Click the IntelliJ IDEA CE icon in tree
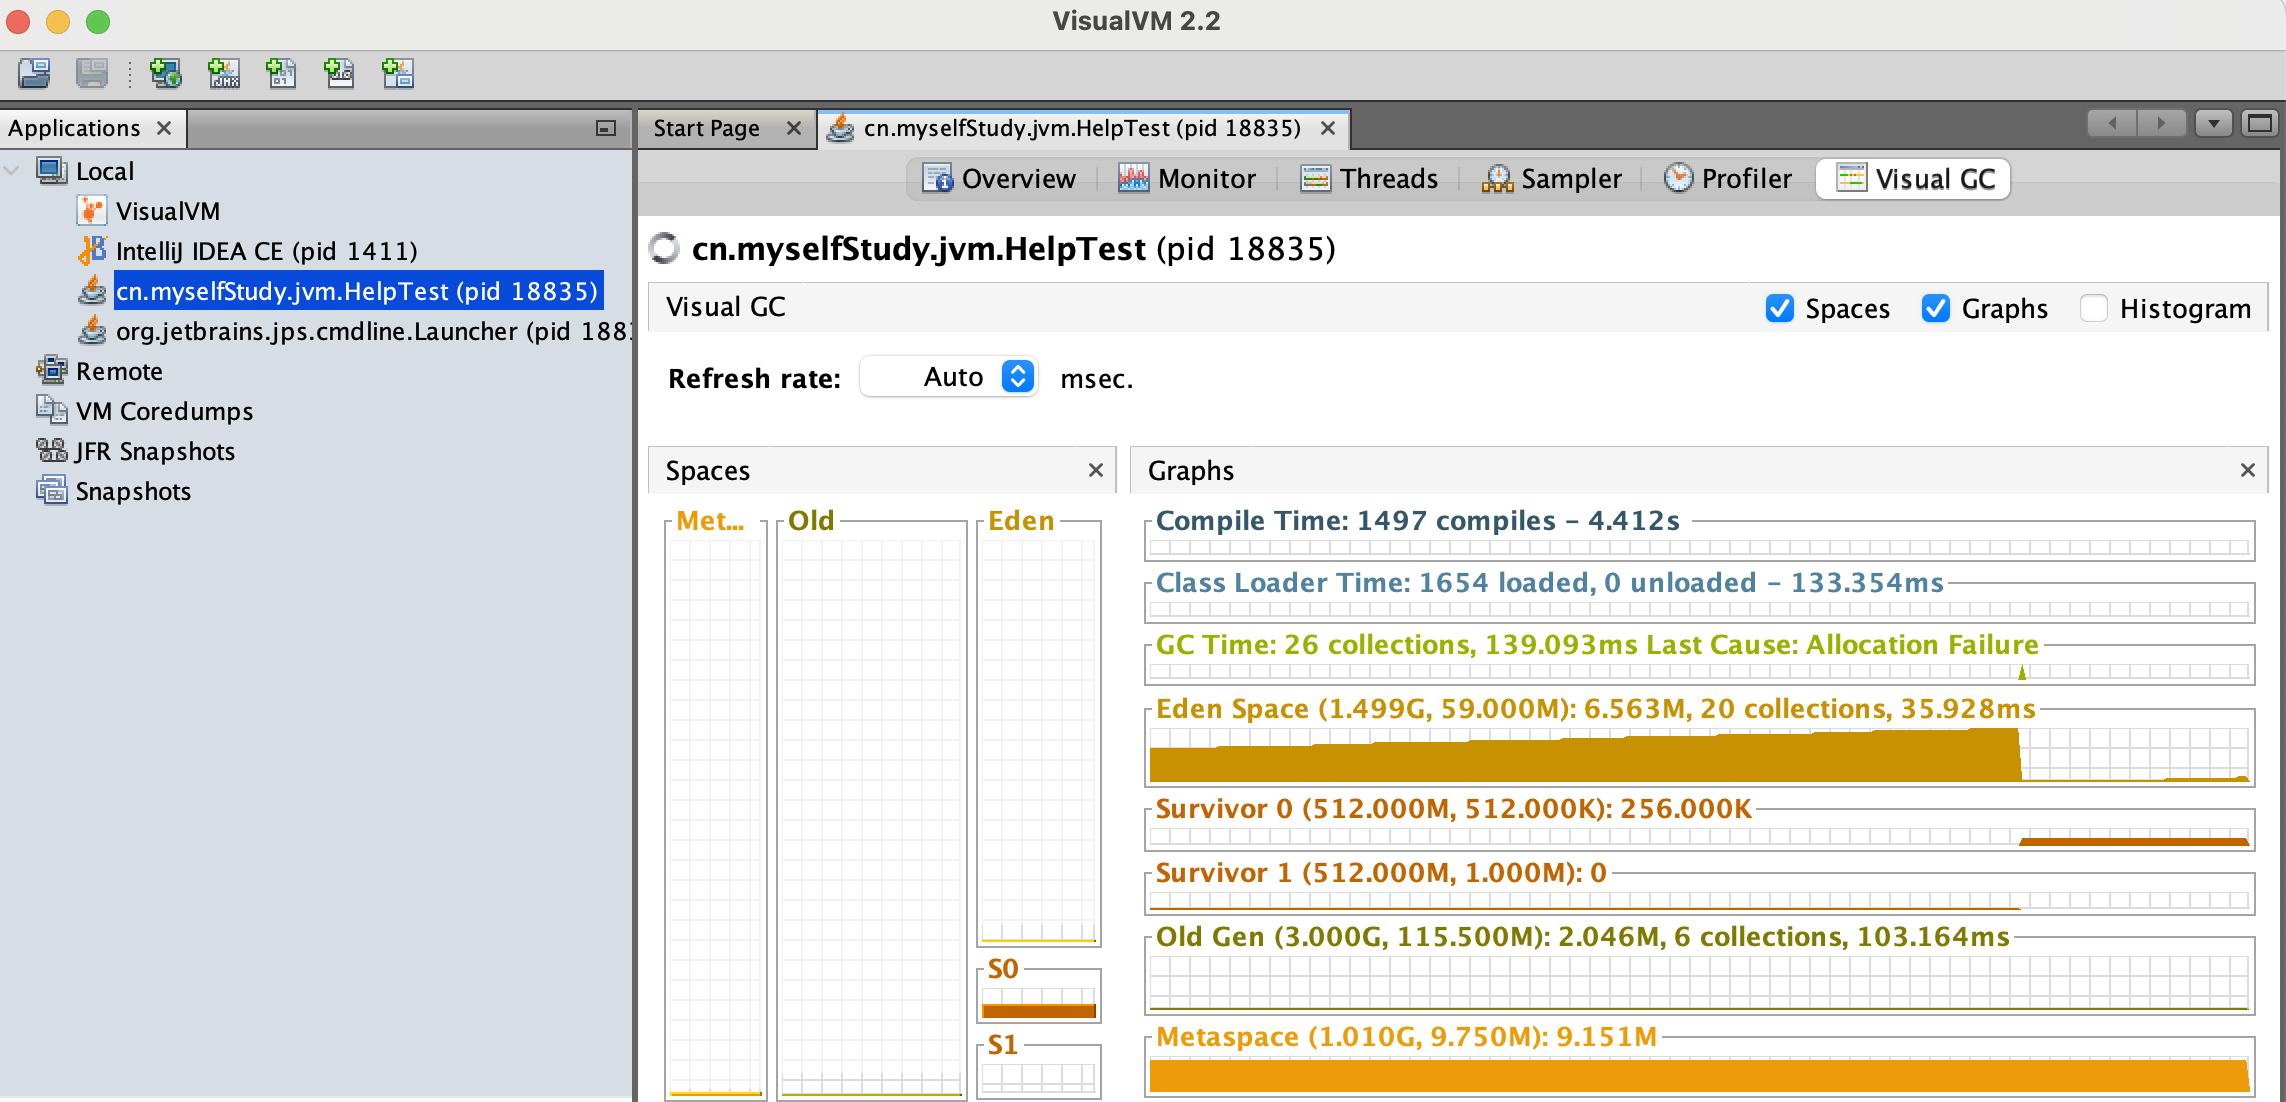 click(x=91, y=251)
